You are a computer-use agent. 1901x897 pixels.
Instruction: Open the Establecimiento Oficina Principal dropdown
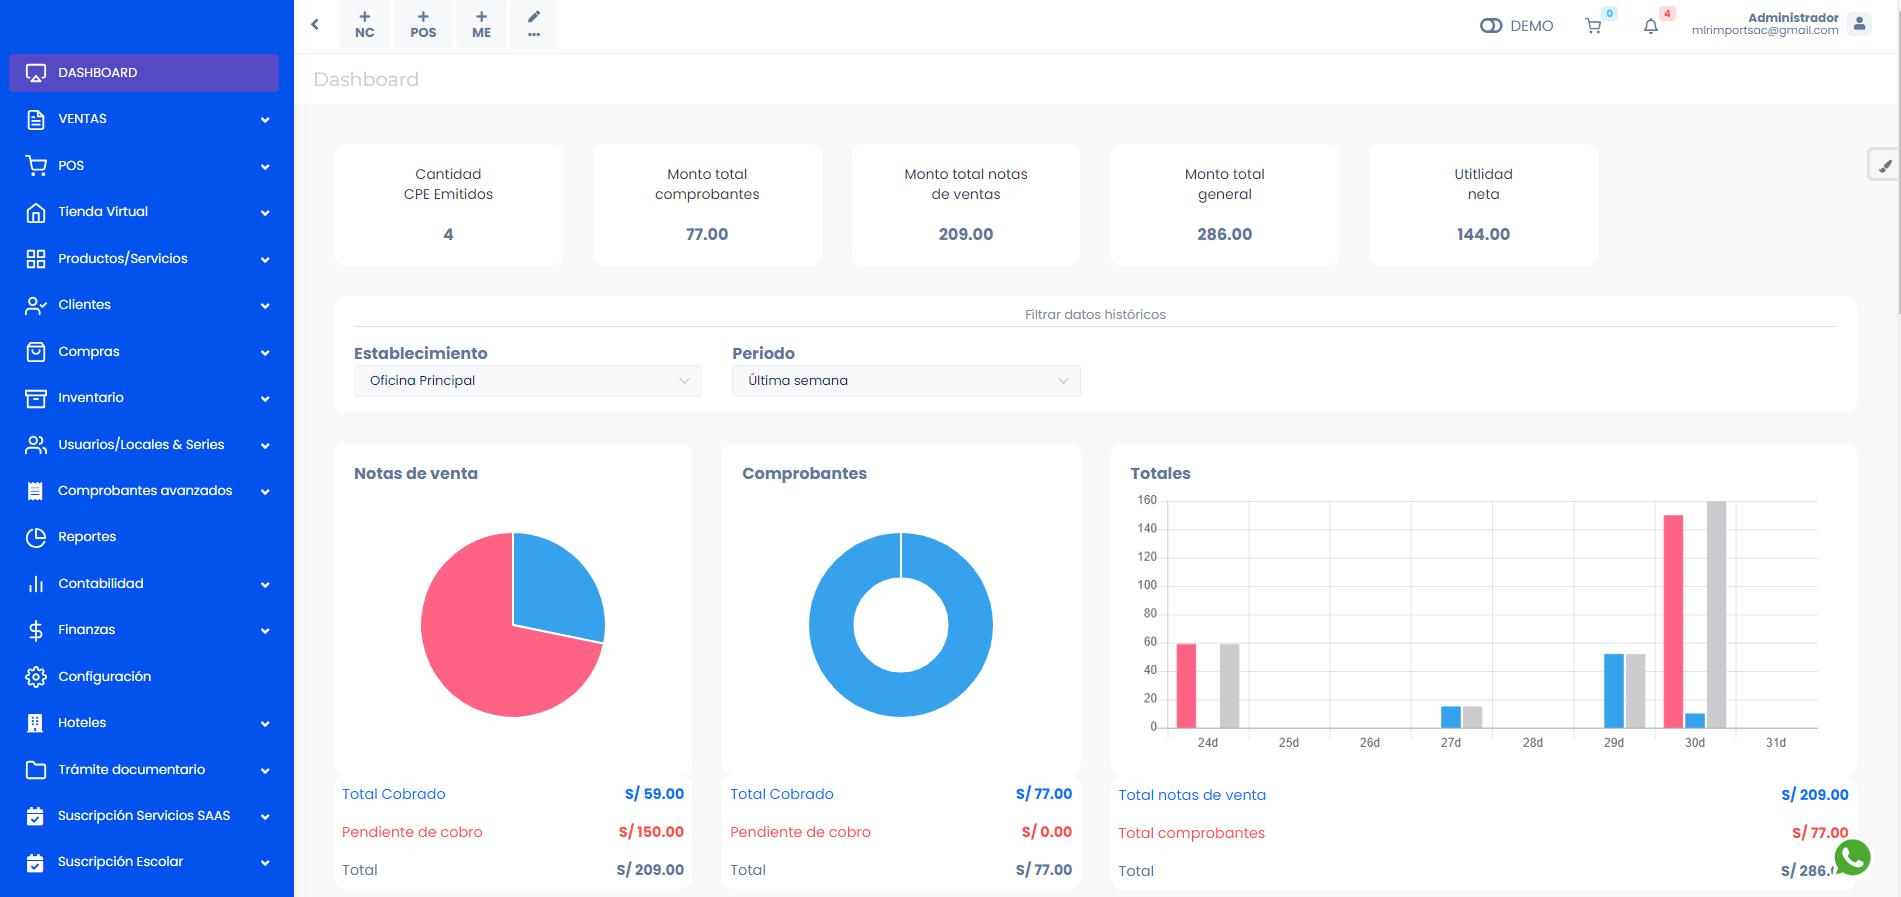(528, 381)
